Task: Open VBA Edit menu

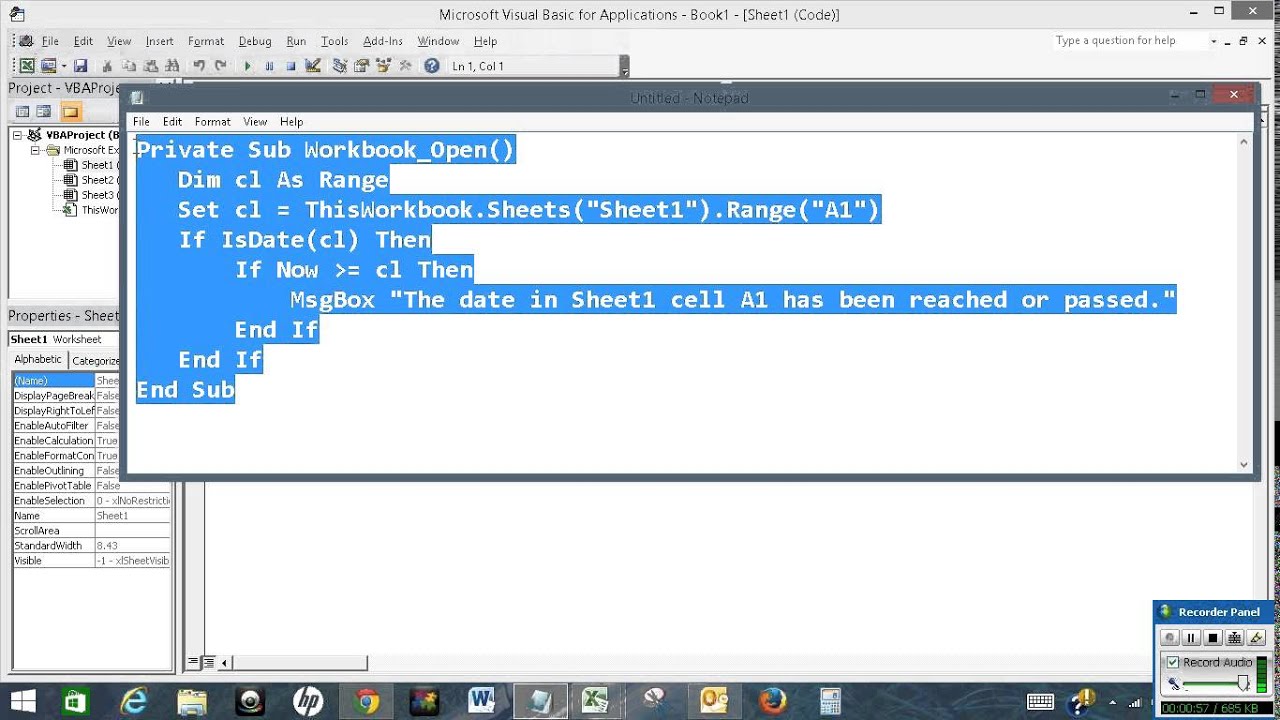Action: click(x=83, y=41)
